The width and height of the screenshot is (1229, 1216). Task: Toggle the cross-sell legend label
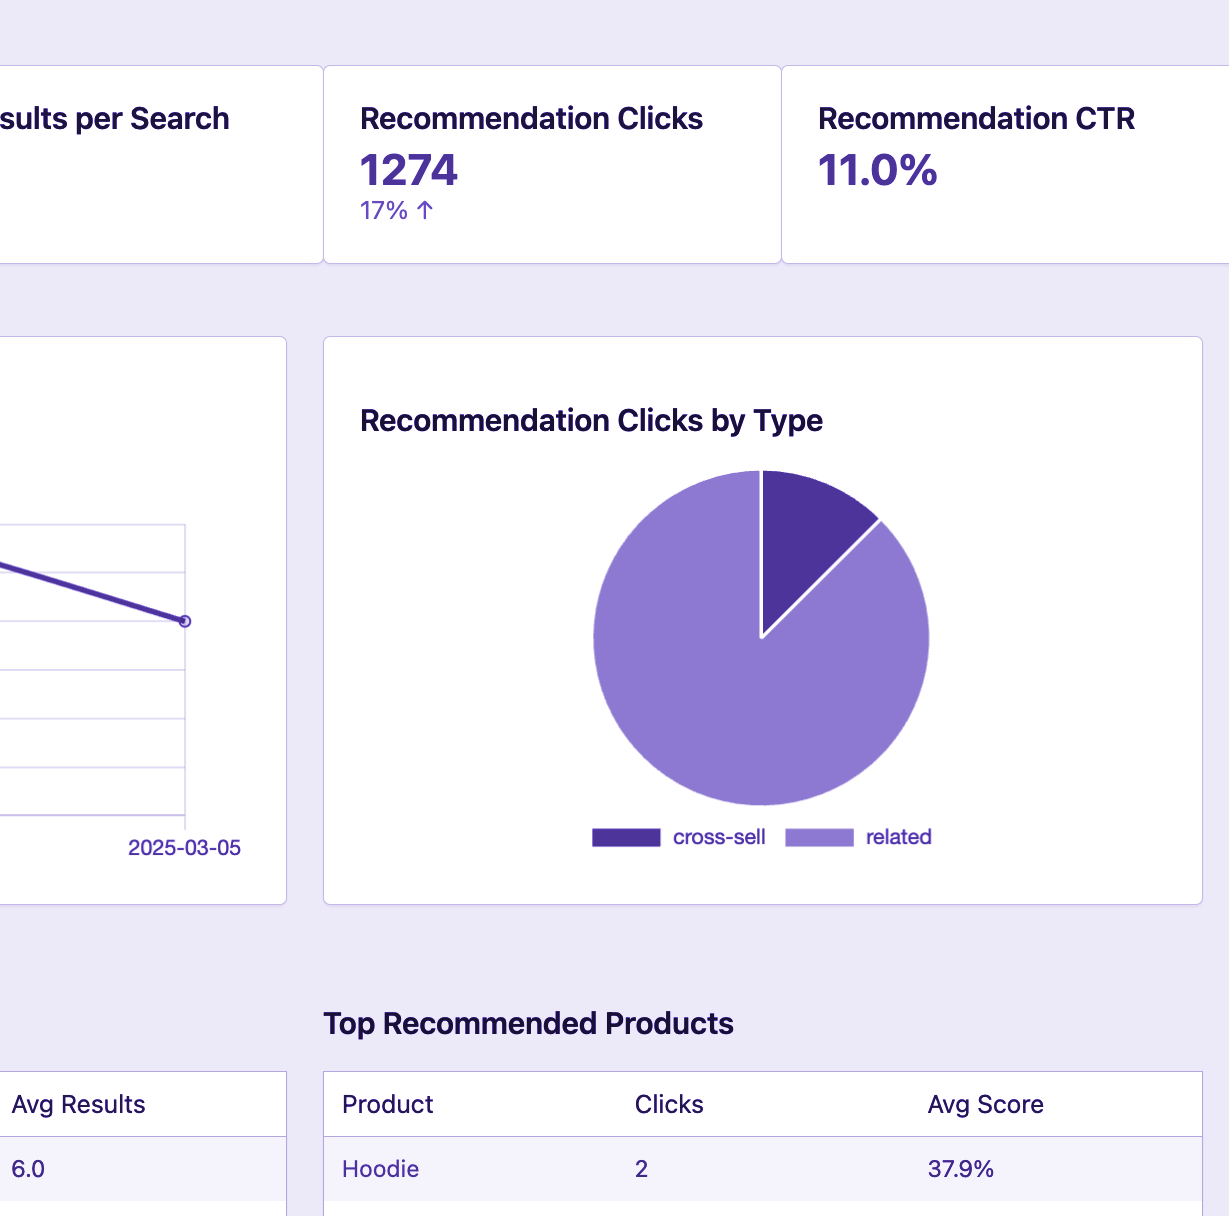(719, 837)
